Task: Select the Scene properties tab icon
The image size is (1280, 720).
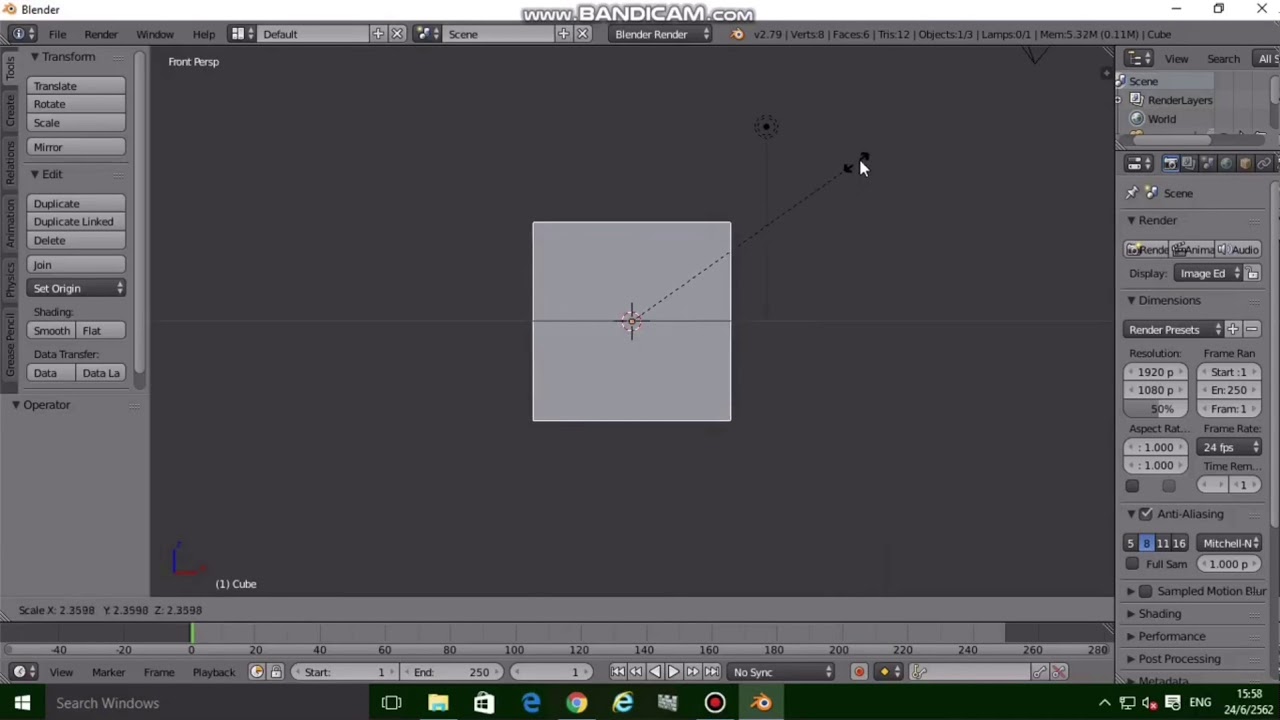Action: point(1208,164)
